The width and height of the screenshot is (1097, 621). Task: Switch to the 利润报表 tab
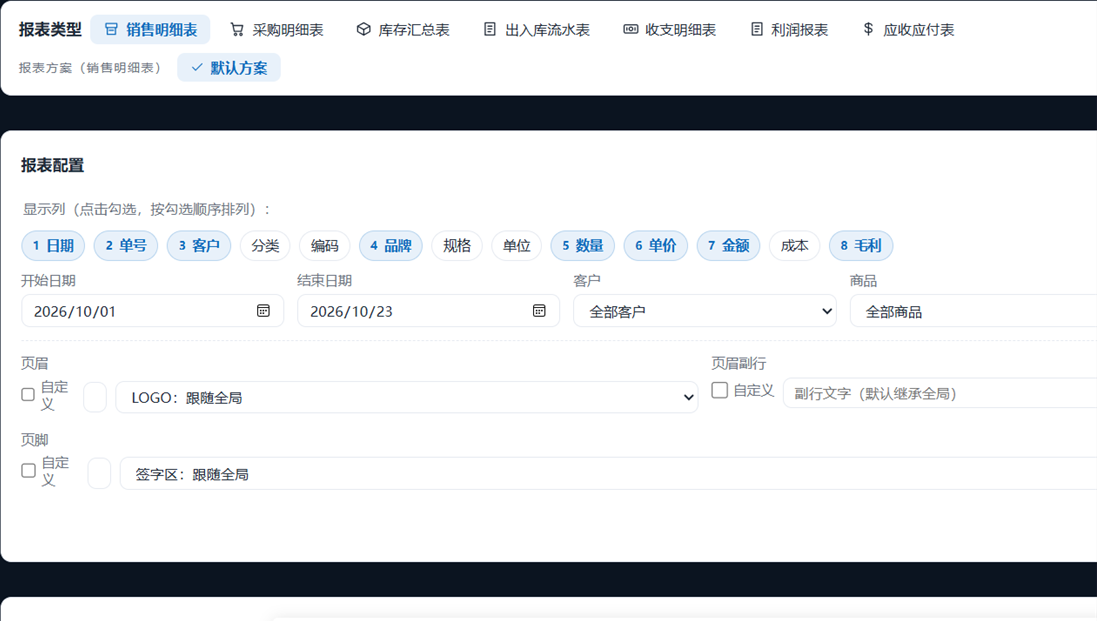coord(788,29)
